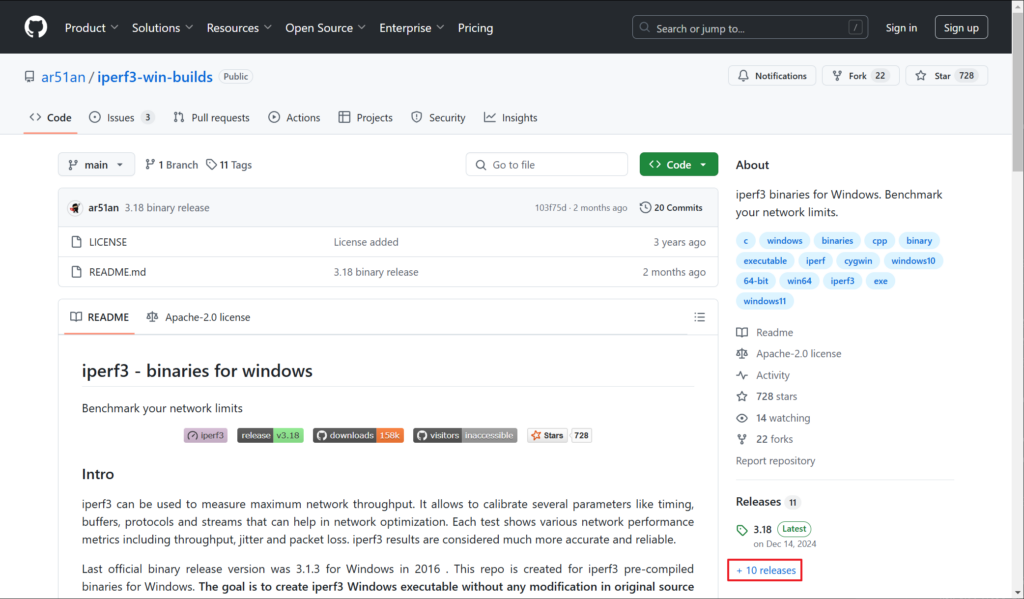This screenshot has height=599, width=1024.
Task: Click the ar51an avatar in commit row
Action: click(x=75, y=208)
